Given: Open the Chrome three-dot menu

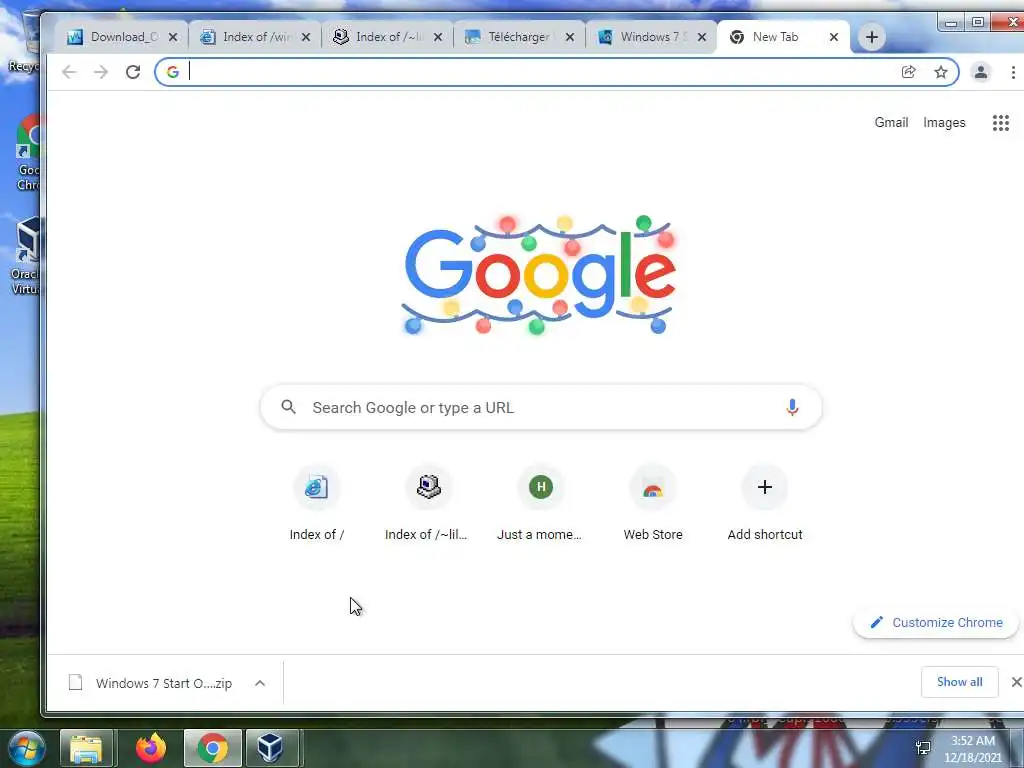Looking at the screenshot, I should [x=1013, y=72].
